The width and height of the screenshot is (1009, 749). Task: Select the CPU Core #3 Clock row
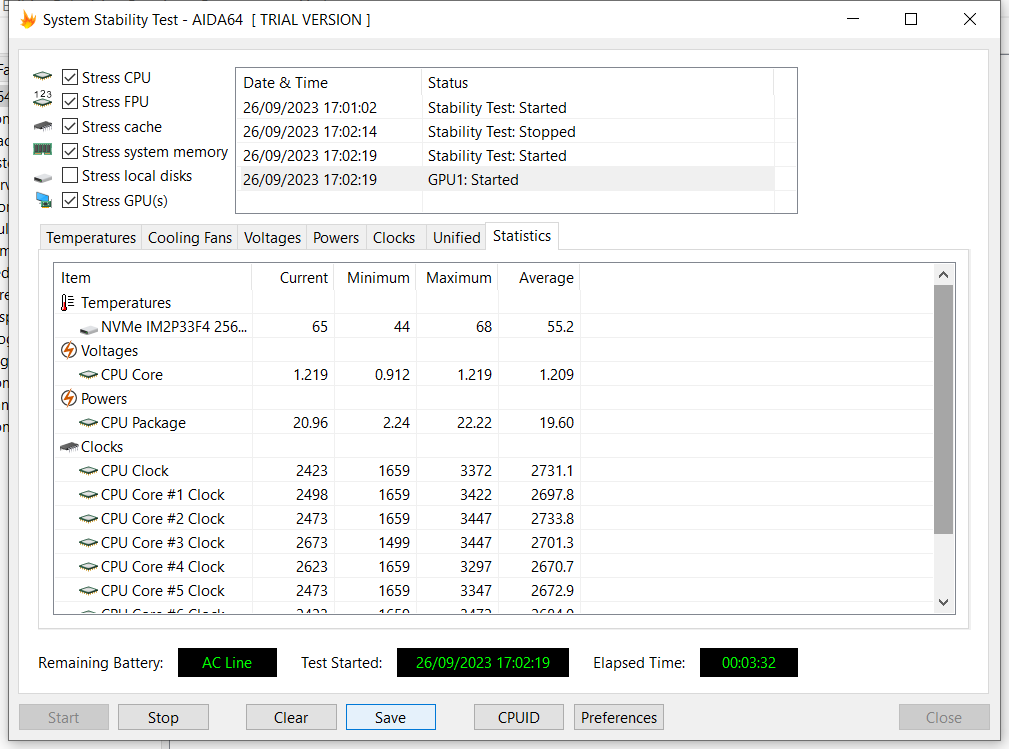(494, 542)
